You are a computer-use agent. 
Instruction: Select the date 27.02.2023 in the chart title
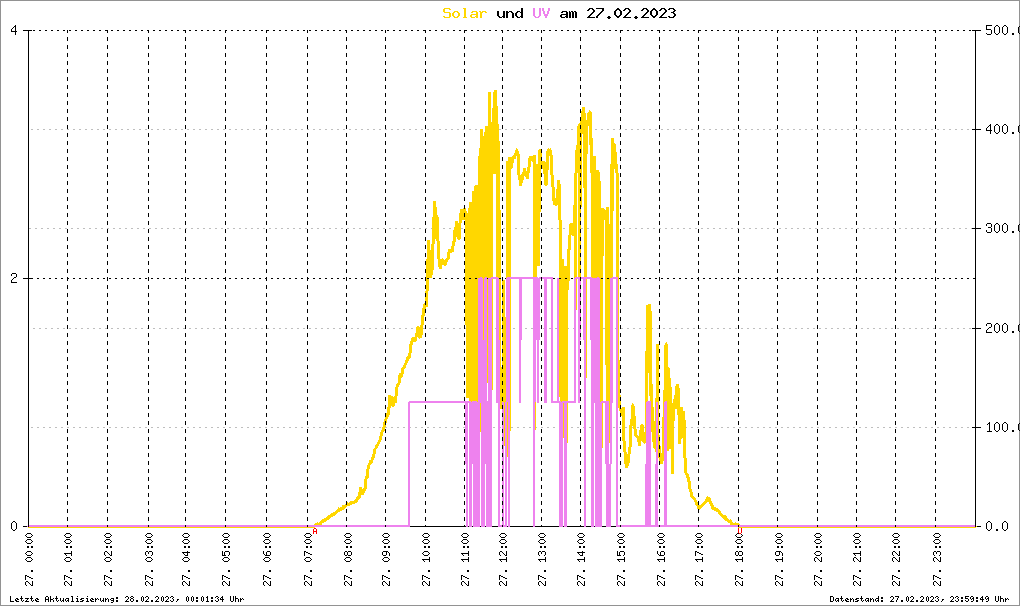tap(631, 13)
